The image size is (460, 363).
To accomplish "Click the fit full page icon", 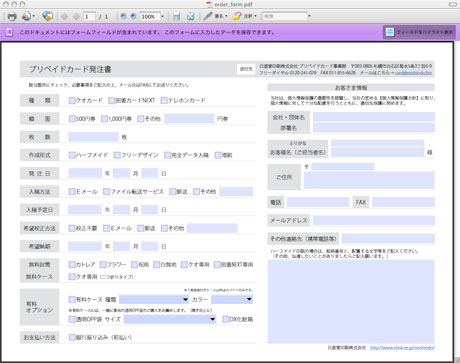I will pos(190,16).
